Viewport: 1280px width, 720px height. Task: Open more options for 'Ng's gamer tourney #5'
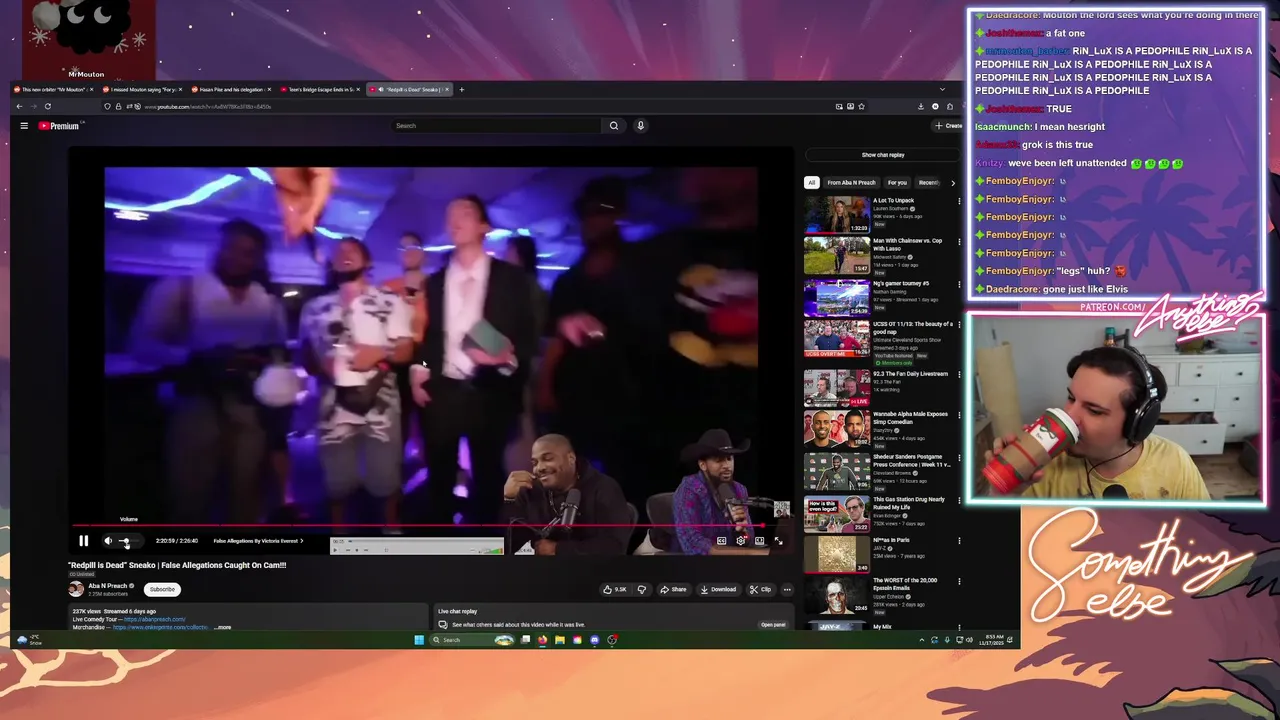[x=959, y=284]
